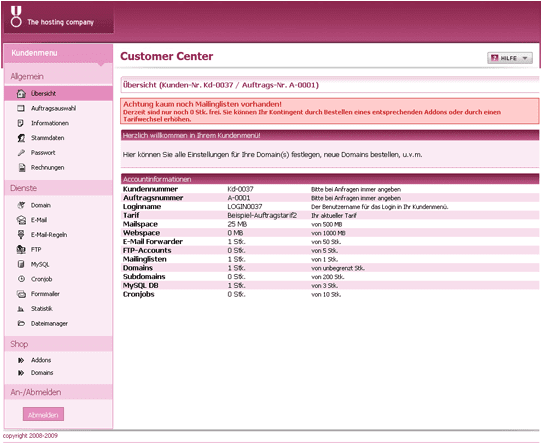The width and height of the screenshot is (542, 447).
Task: Click the FTP server icon
Action: click(21, 249)
